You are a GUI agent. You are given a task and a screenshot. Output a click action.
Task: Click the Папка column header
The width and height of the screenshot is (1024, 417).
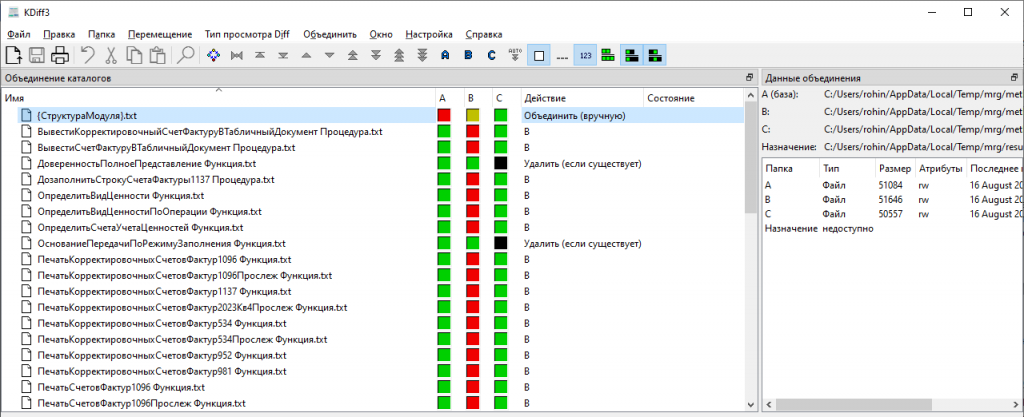791,168
